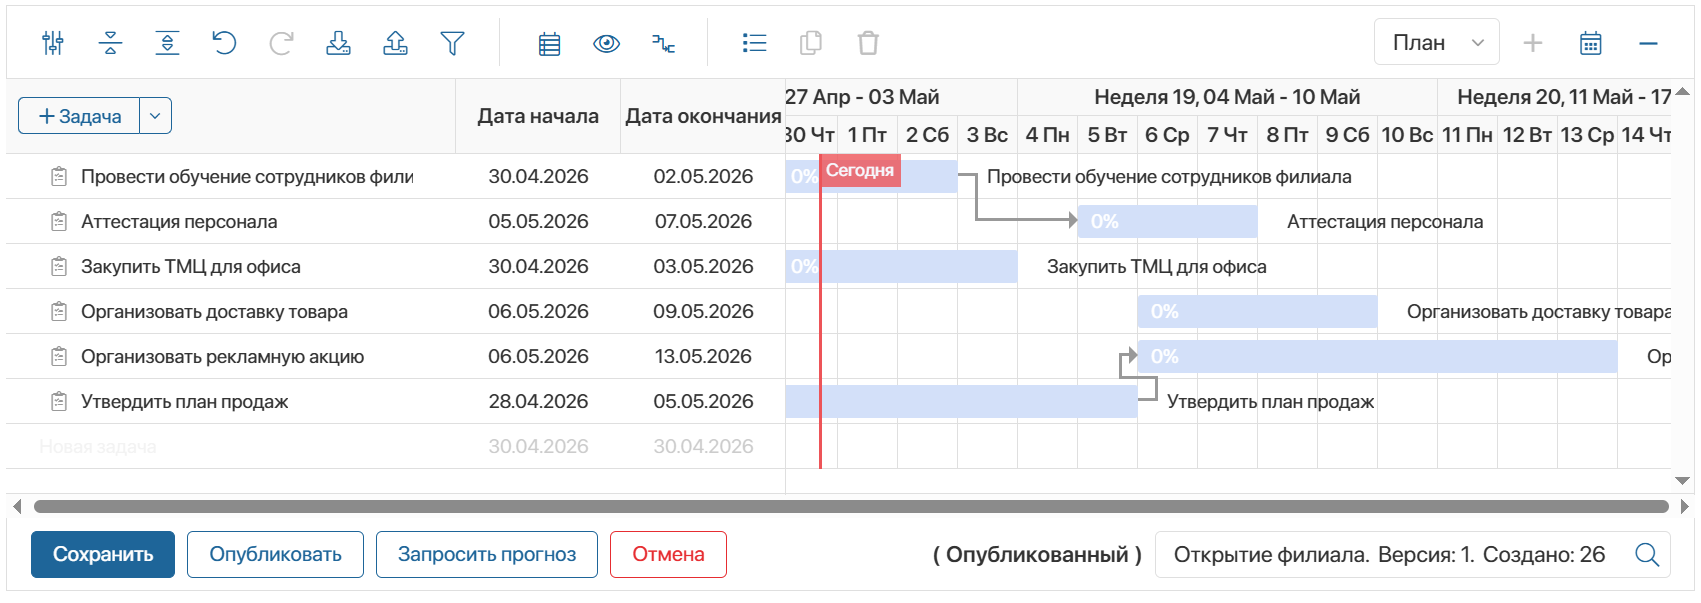
Task: Select the Утвердить план продаж row
Action: click(x=396, y=401)
